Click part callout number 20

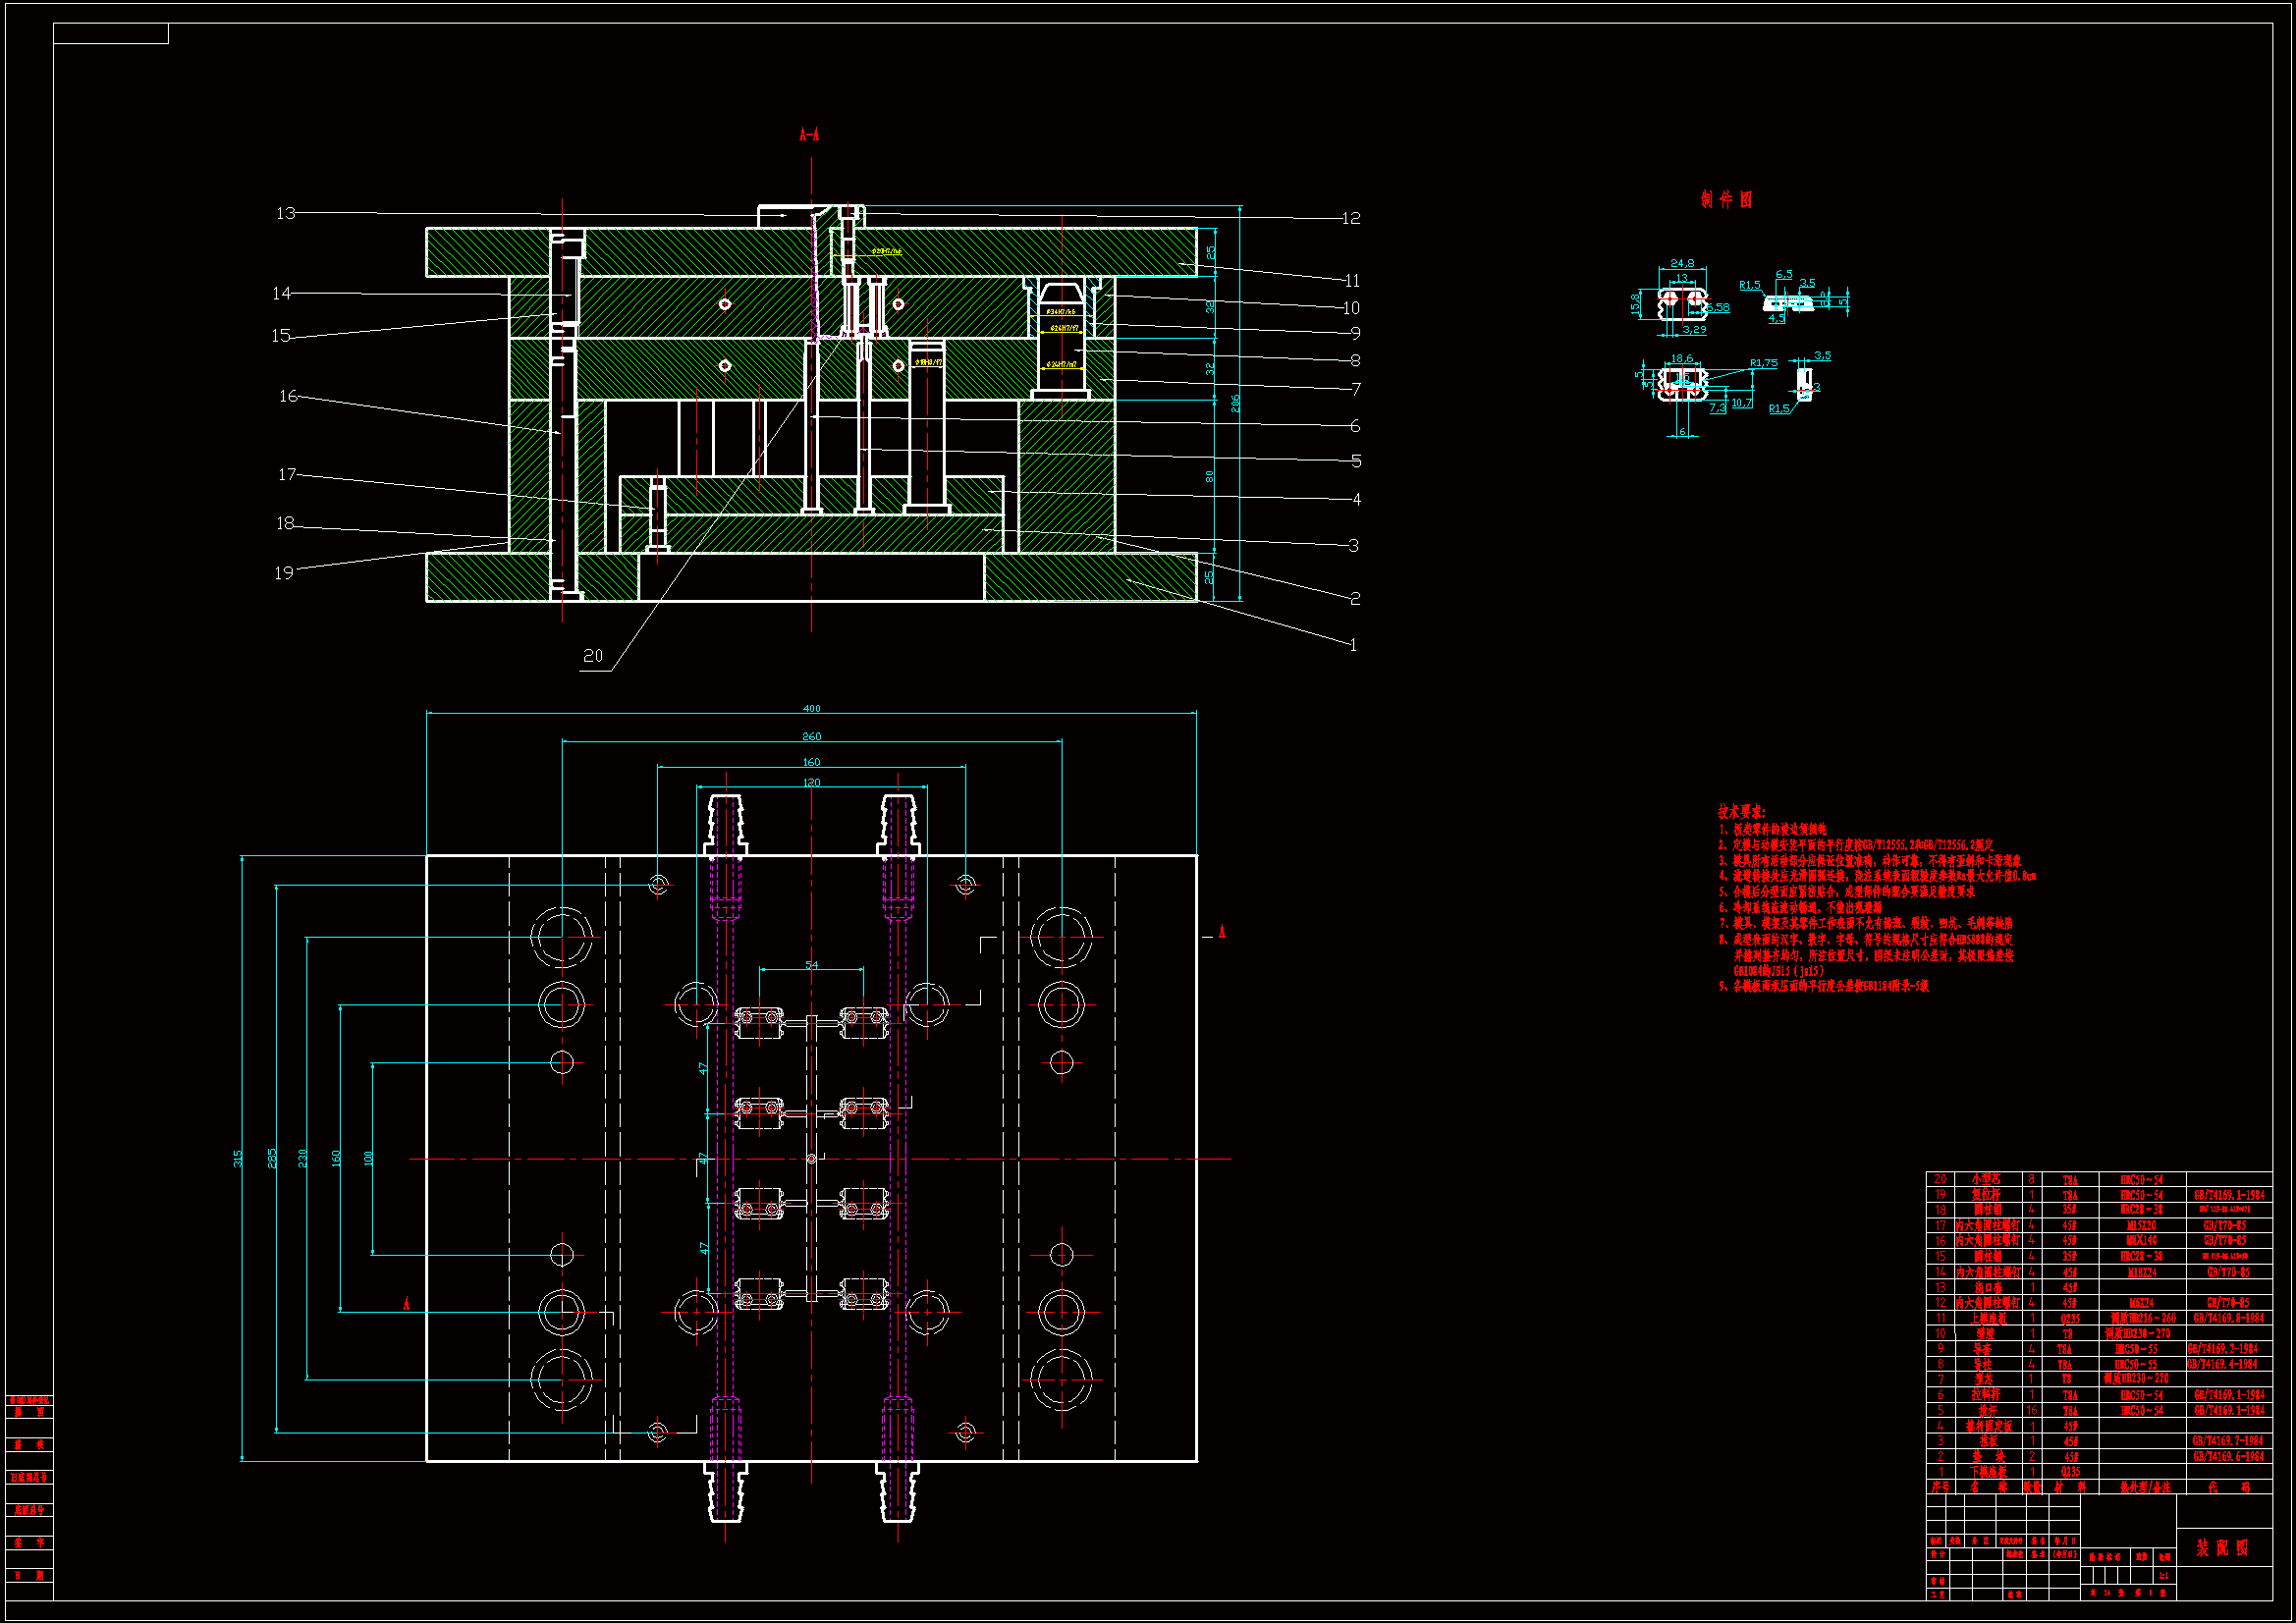[593, 656]
